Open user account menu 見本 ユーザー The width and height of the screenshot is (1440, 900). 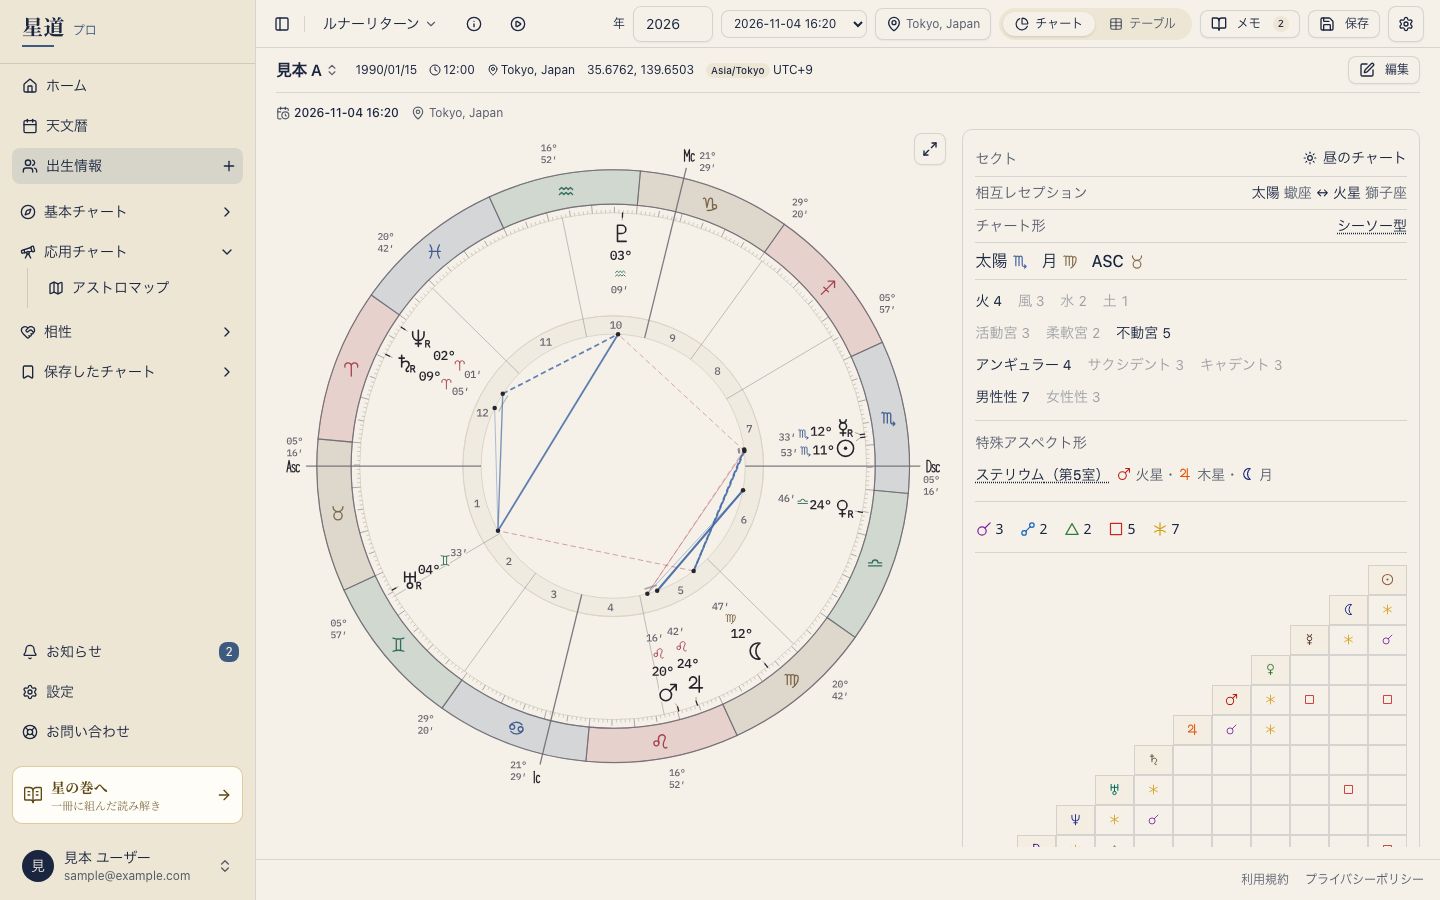pos(127,866)
